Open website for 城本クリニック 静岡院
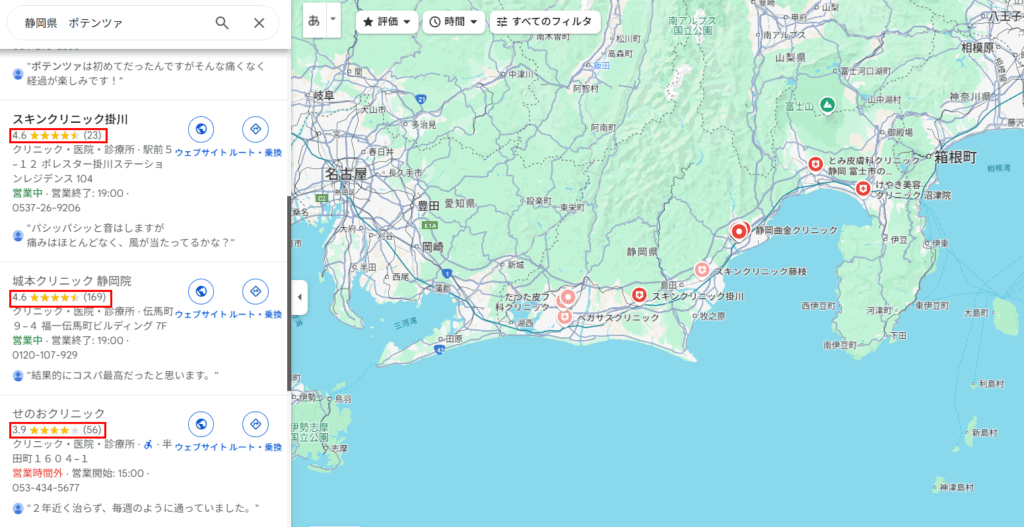Viewport: 1024px width, 527px height. coord(201,291)
